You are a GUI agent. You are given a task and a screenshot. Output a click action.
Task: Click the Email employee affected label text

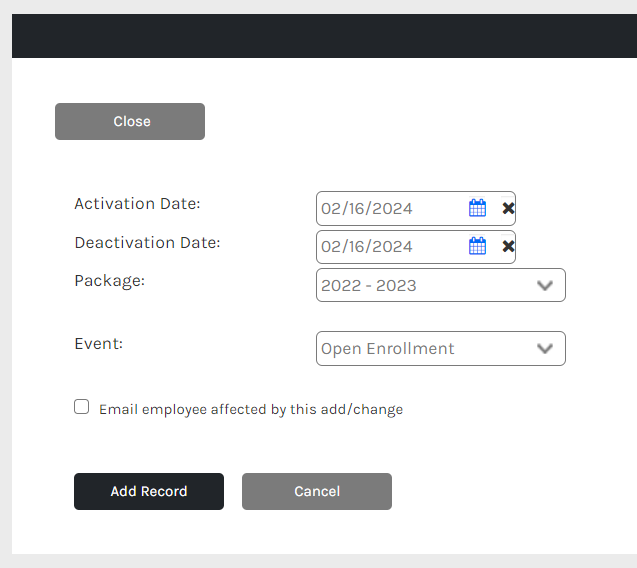(251, 409)
